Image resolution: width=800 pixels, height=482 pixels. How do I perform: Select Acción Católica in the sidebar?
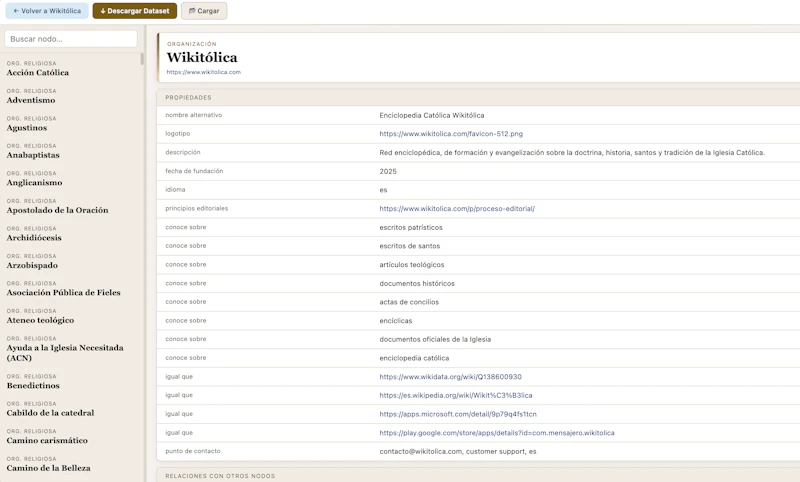[38, 73]
